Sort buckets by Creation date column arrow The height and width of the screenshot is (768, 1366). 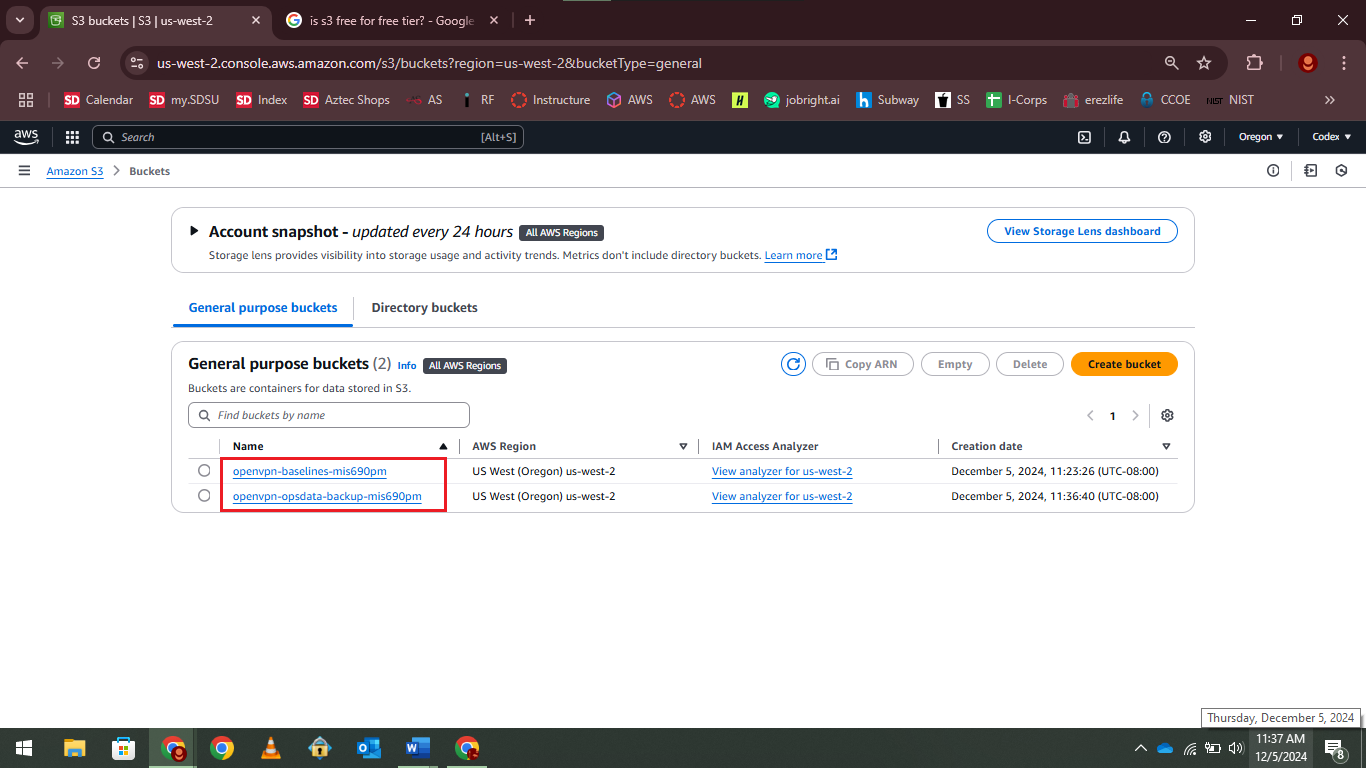point(1166,446)
